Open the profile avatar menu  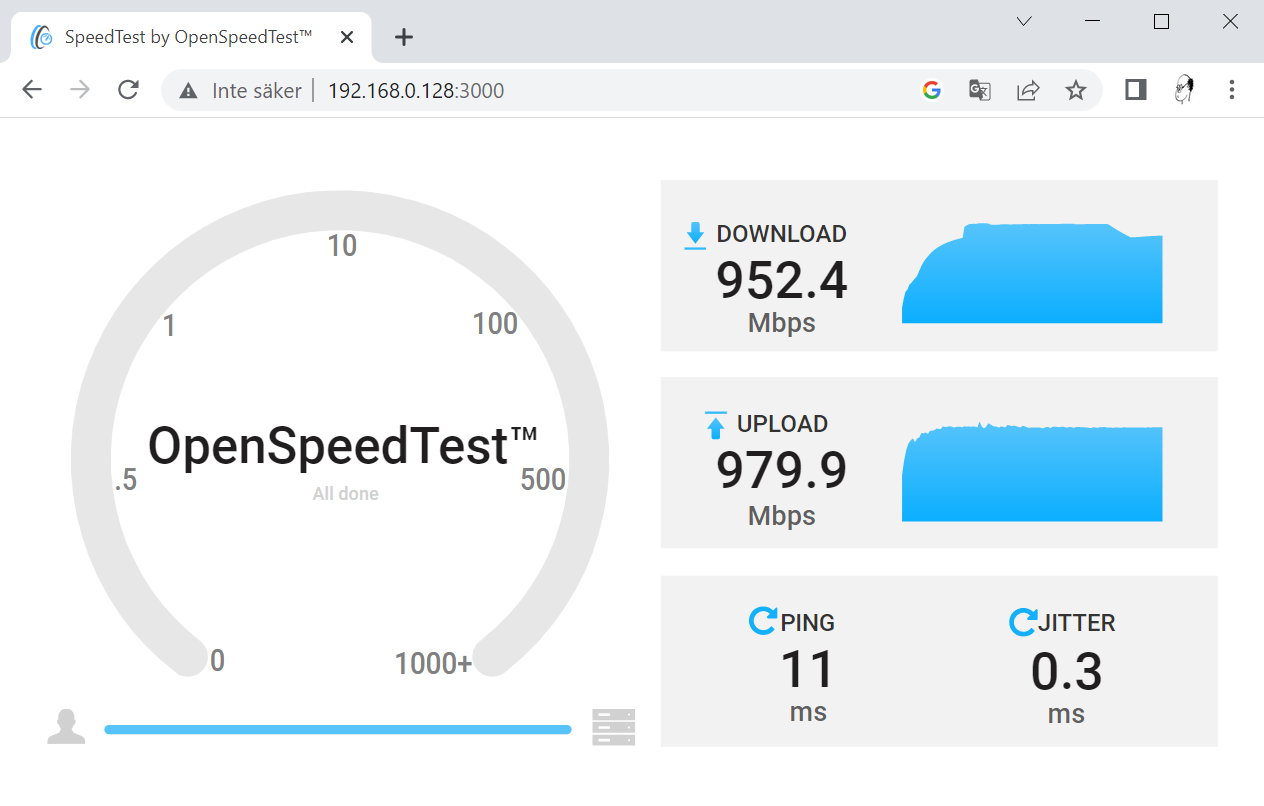(x=1184, y=90)
